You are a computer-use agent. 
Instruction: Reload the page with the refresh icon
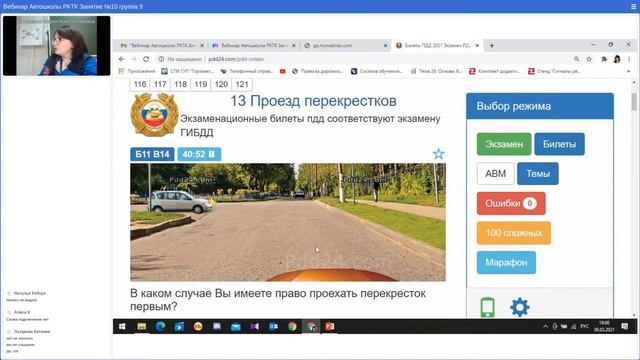pos(146,59)
